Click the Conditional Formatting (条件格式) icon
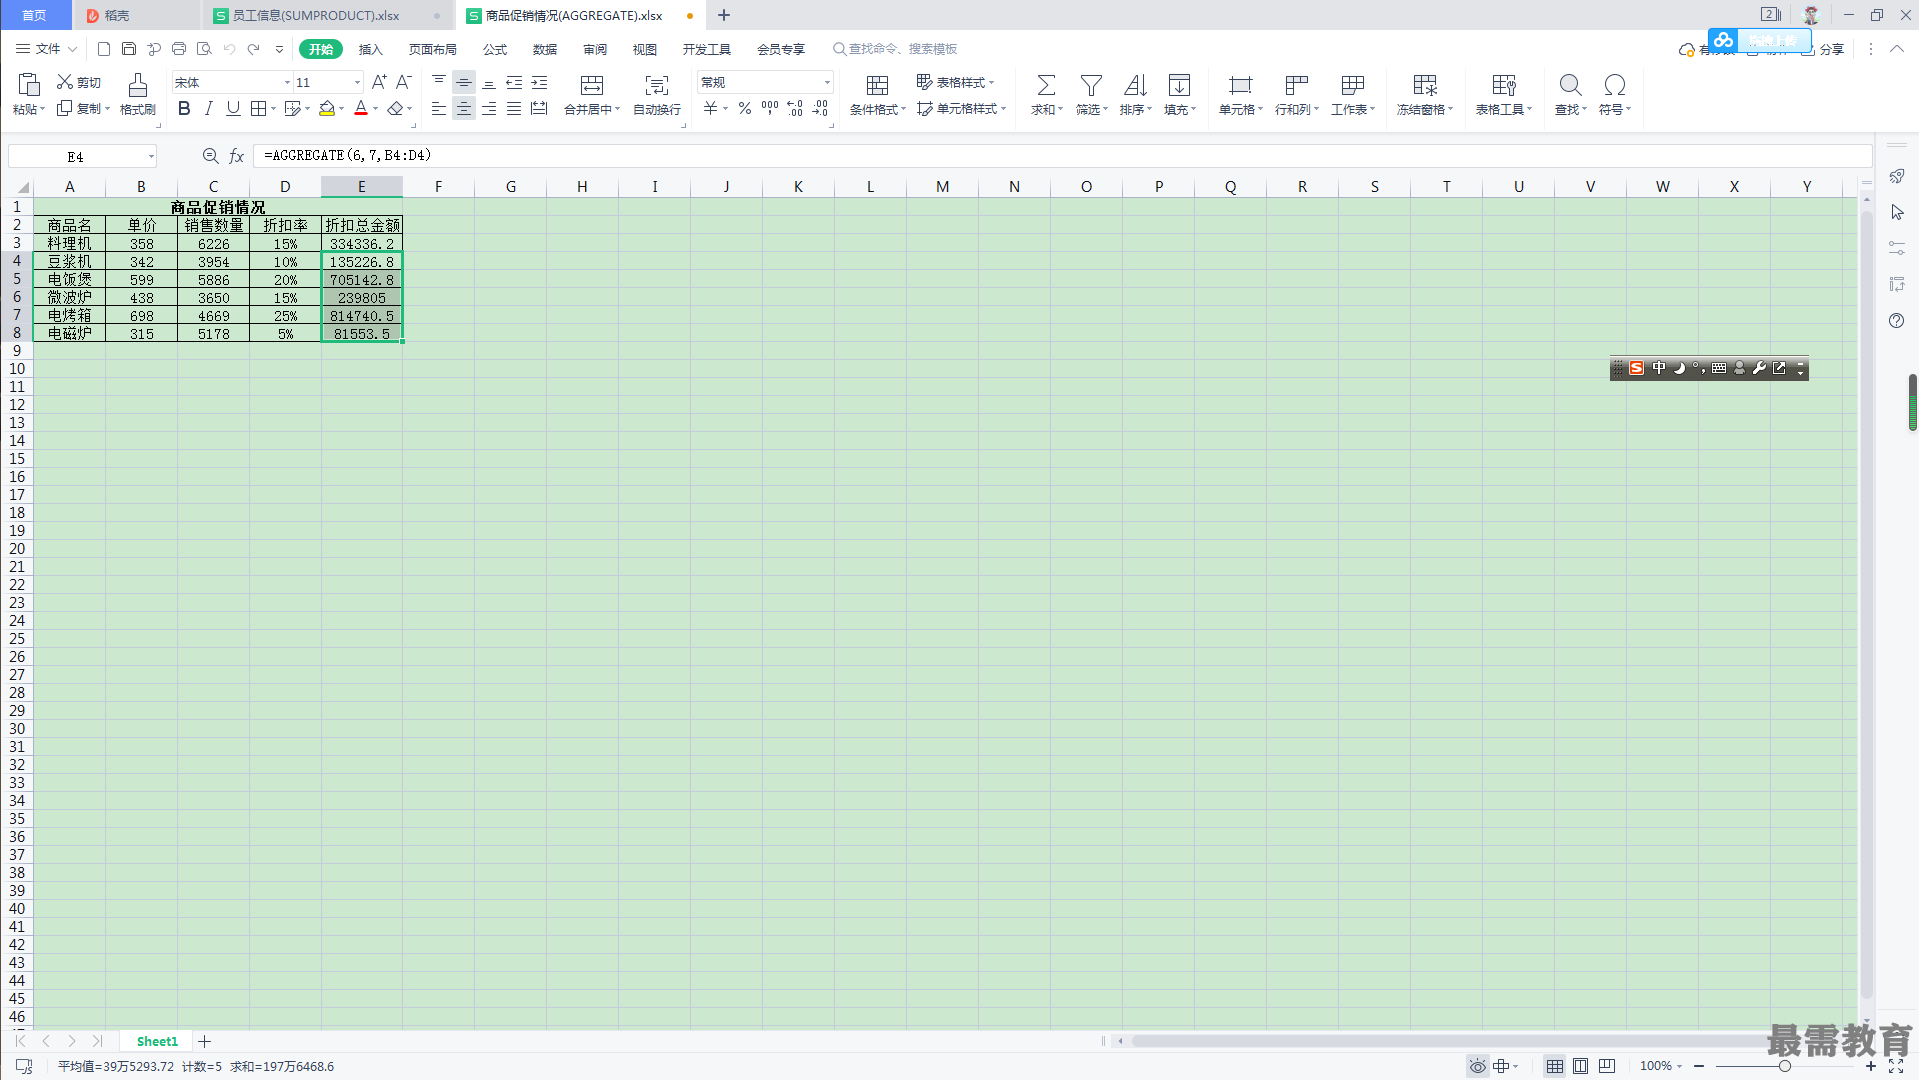The height and width of the screenshot is (1080, 1919). point(877,85)
